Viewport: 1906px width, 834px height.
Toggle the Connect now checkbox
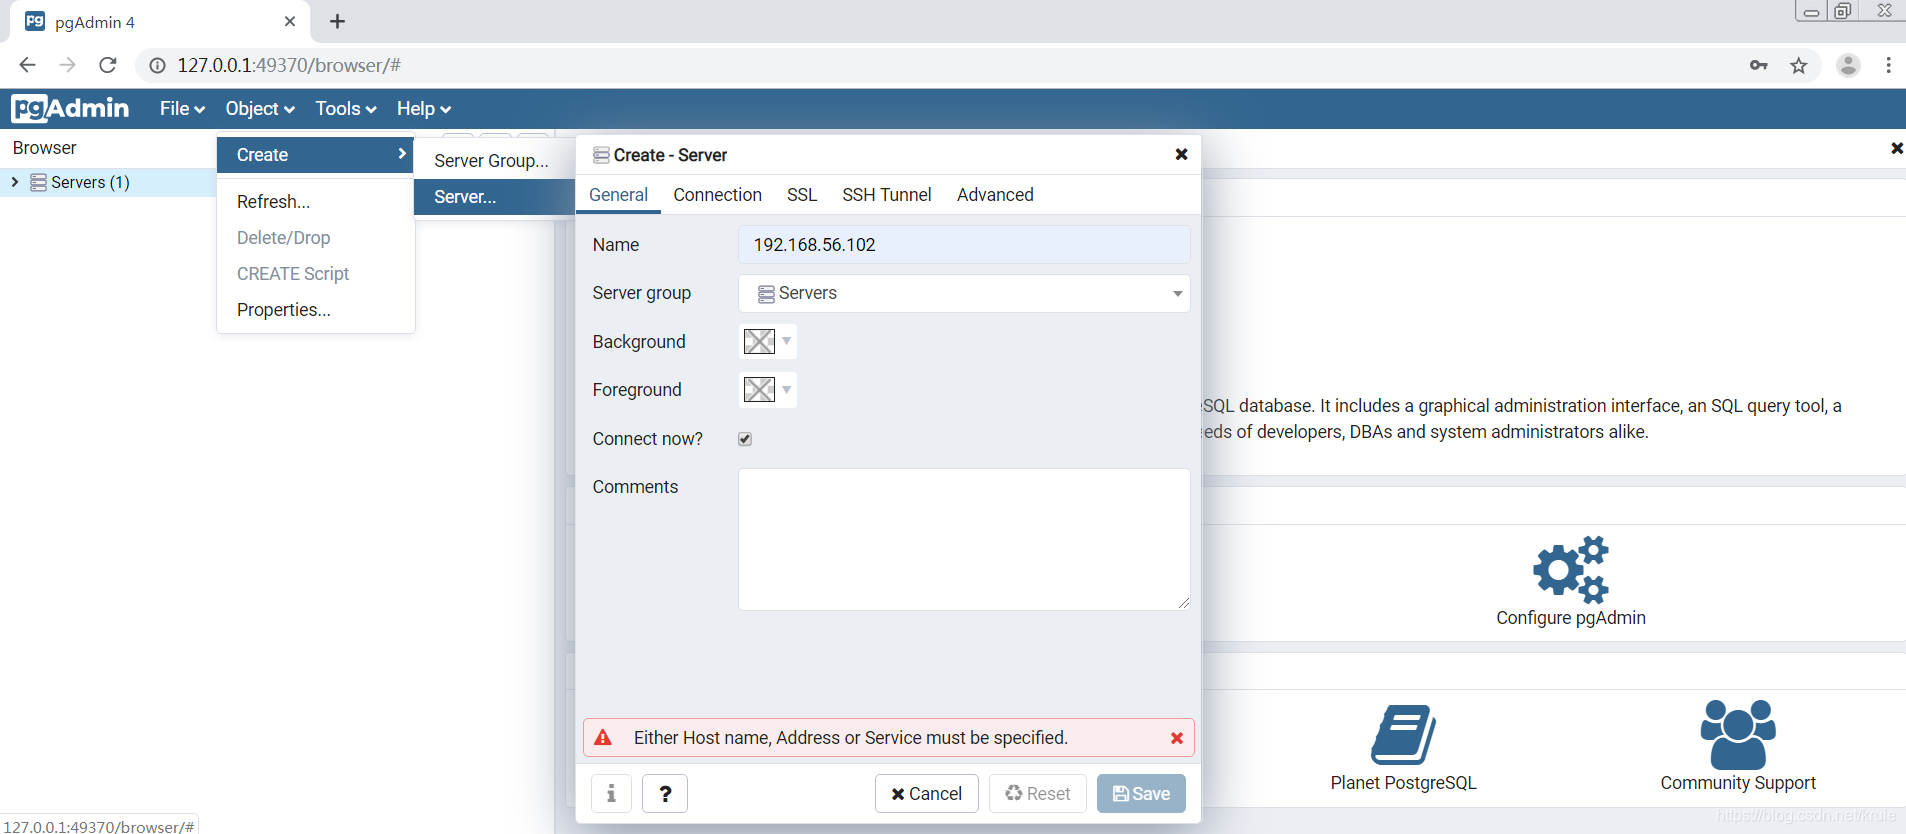745,439
